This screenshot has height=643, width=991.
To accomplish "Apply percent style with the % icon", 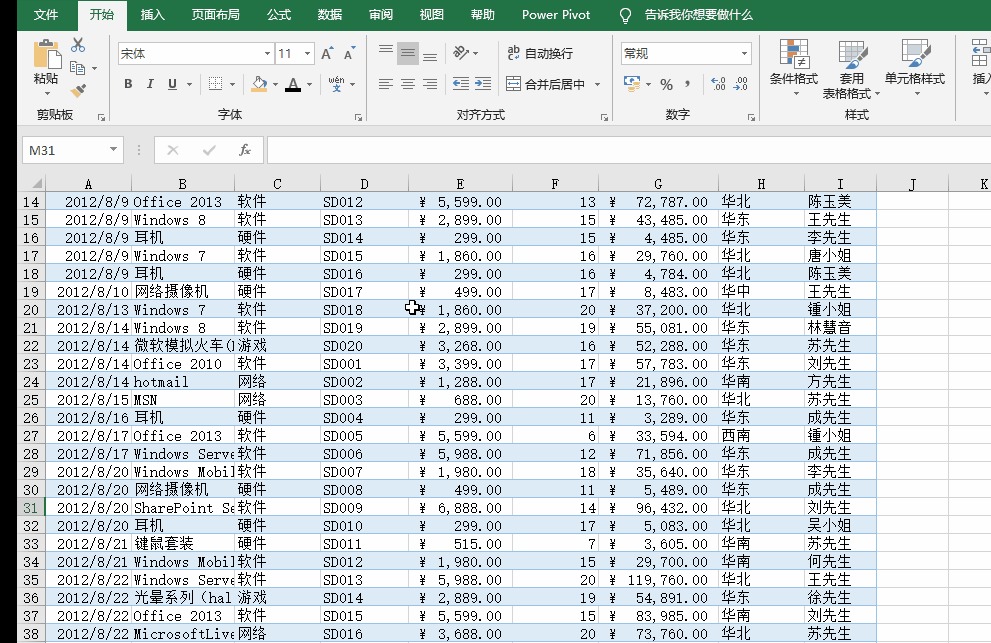I will click(x=666, y=84).
